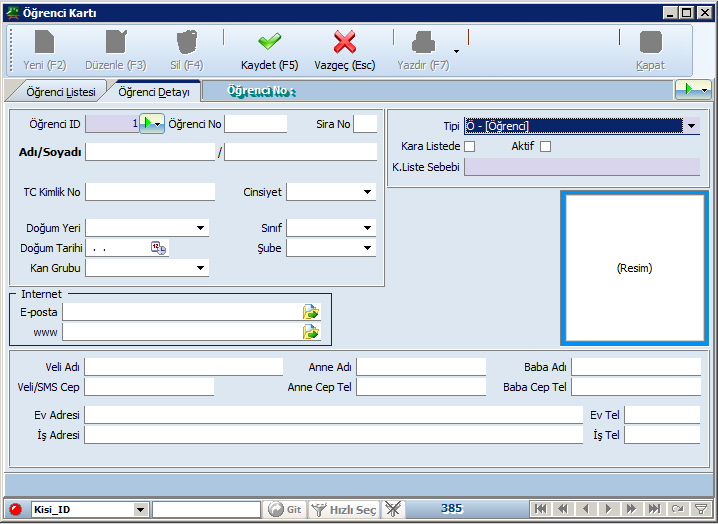
Task: Click the filter funnel icon at the bottom right
Action: (x=701, y=509)
